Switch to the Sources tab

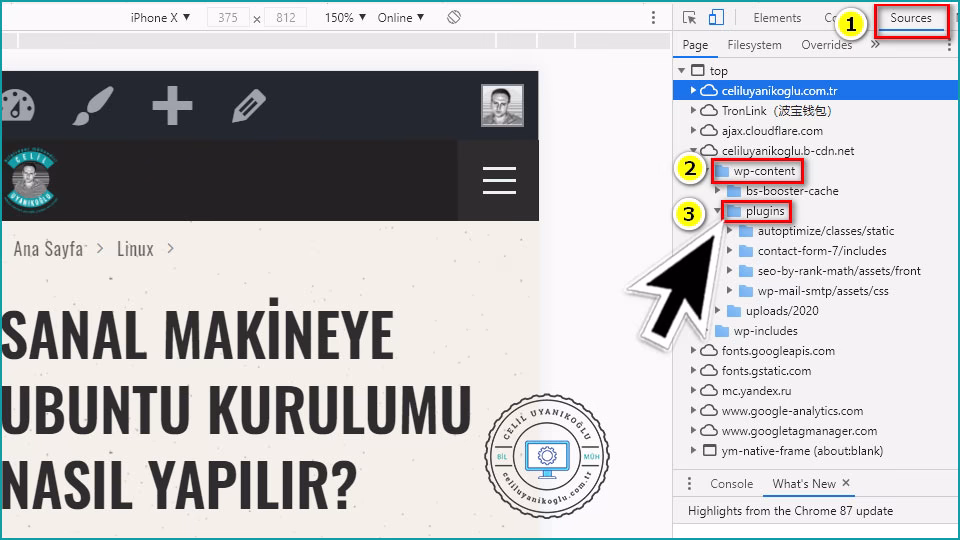(x=910, y=18)
